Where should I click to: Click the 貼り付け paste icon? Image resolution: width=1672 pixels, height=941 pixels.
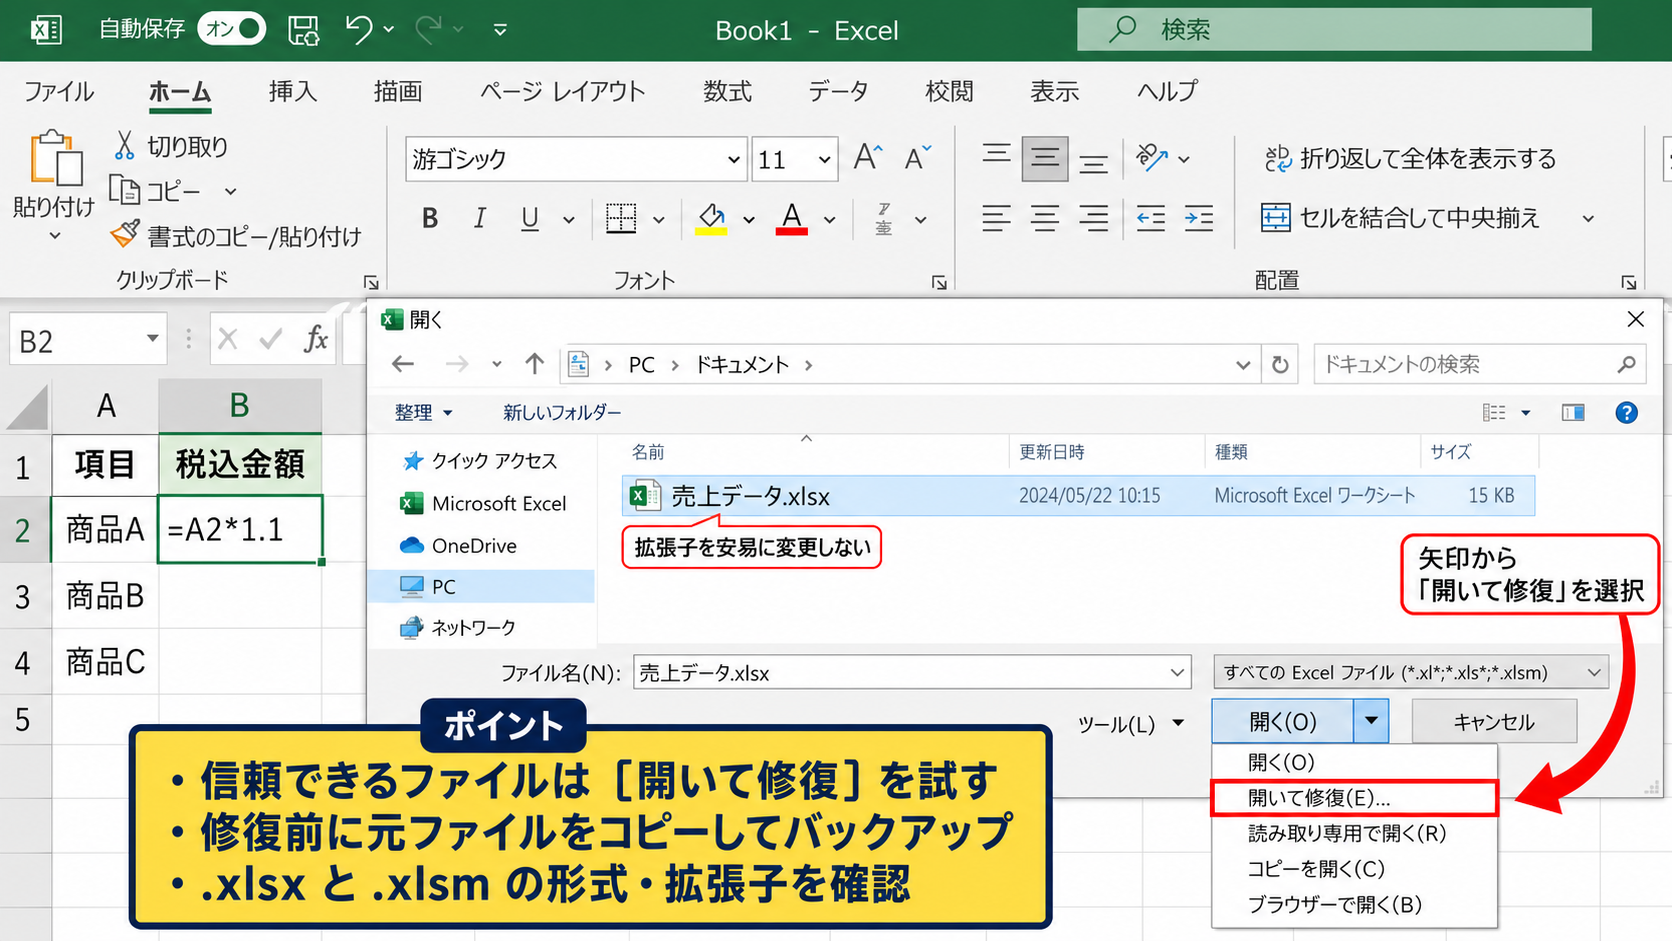55,158
